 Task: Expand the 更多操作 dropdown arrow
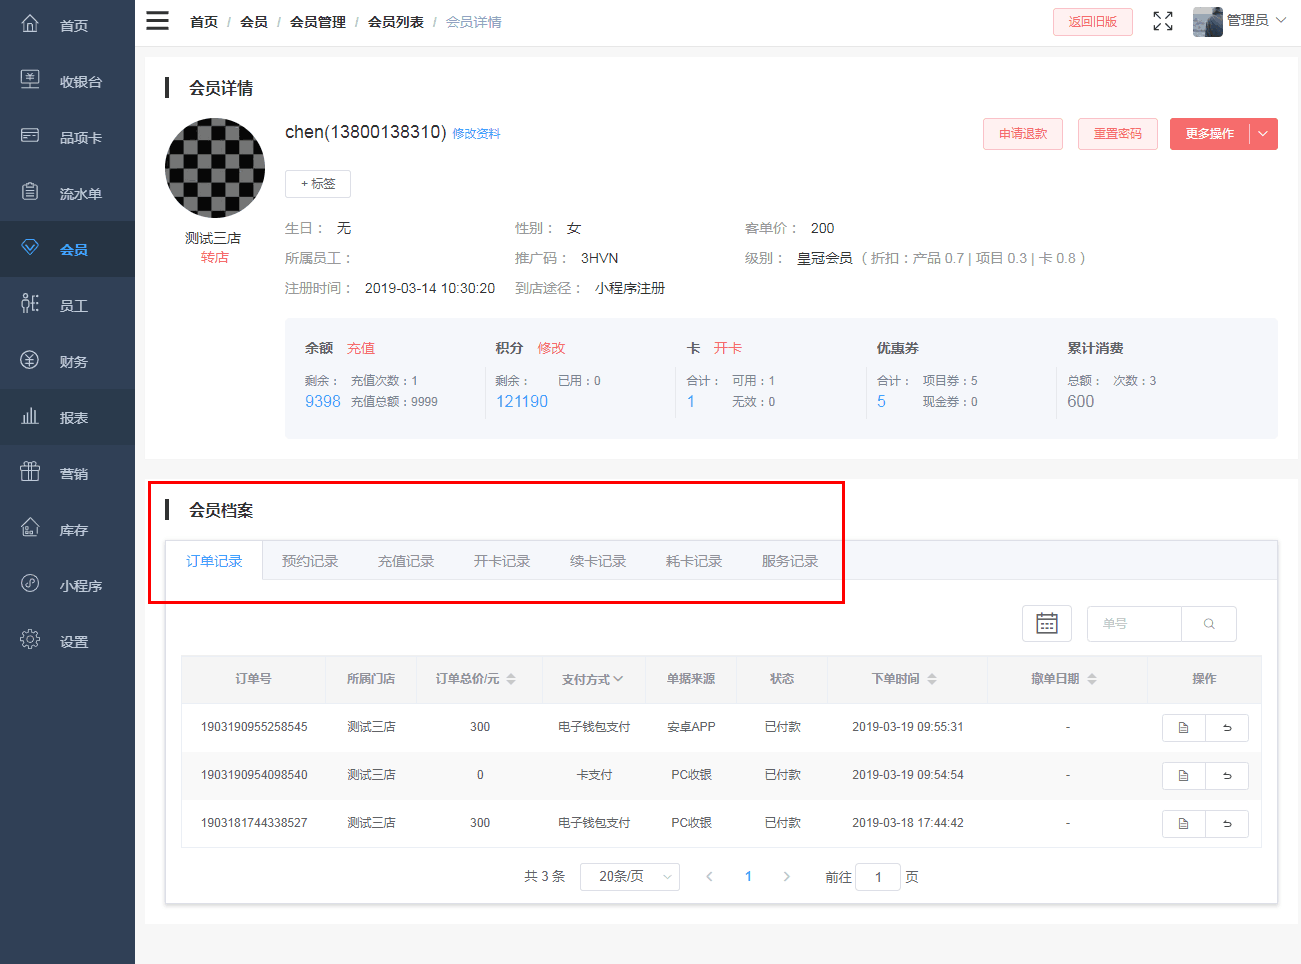(x=1263, y=134)
